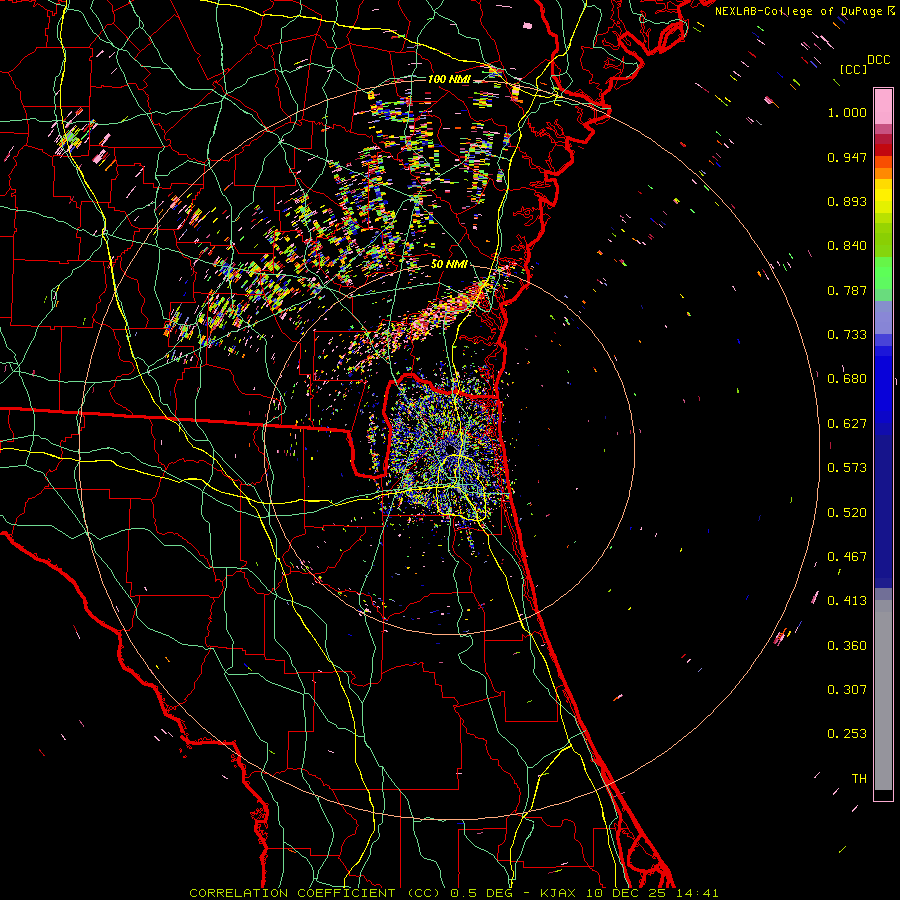Click the 0.253 scale value

point(847,734)
